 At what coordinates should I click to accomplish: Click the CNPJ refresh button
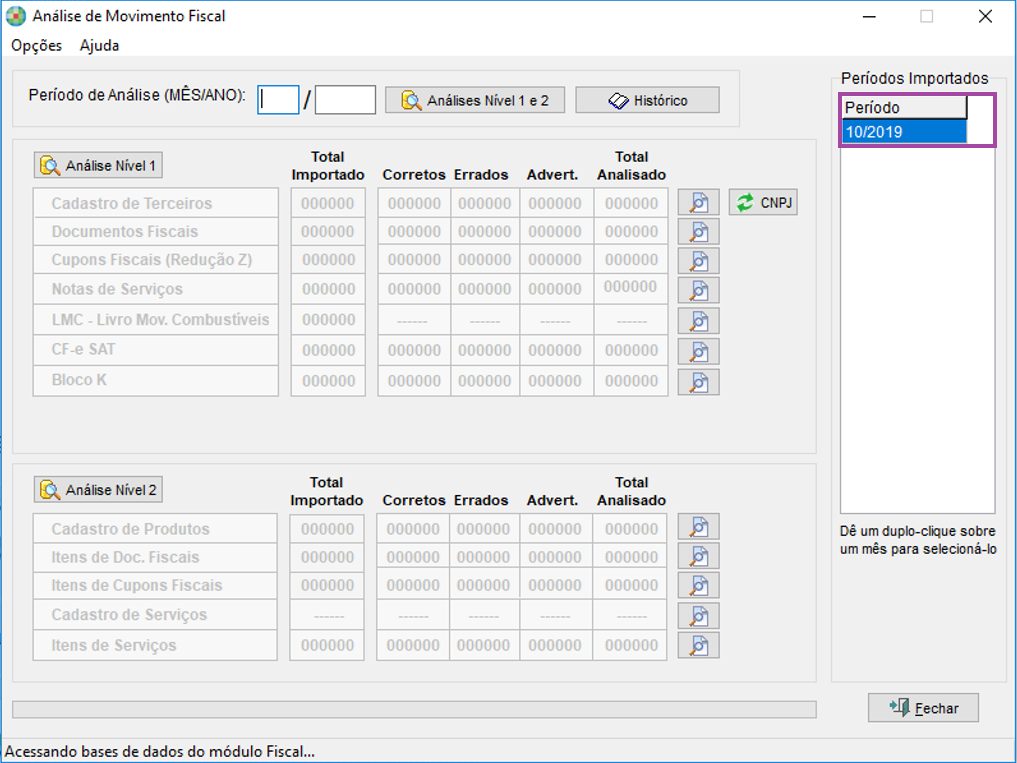point(763,202)
